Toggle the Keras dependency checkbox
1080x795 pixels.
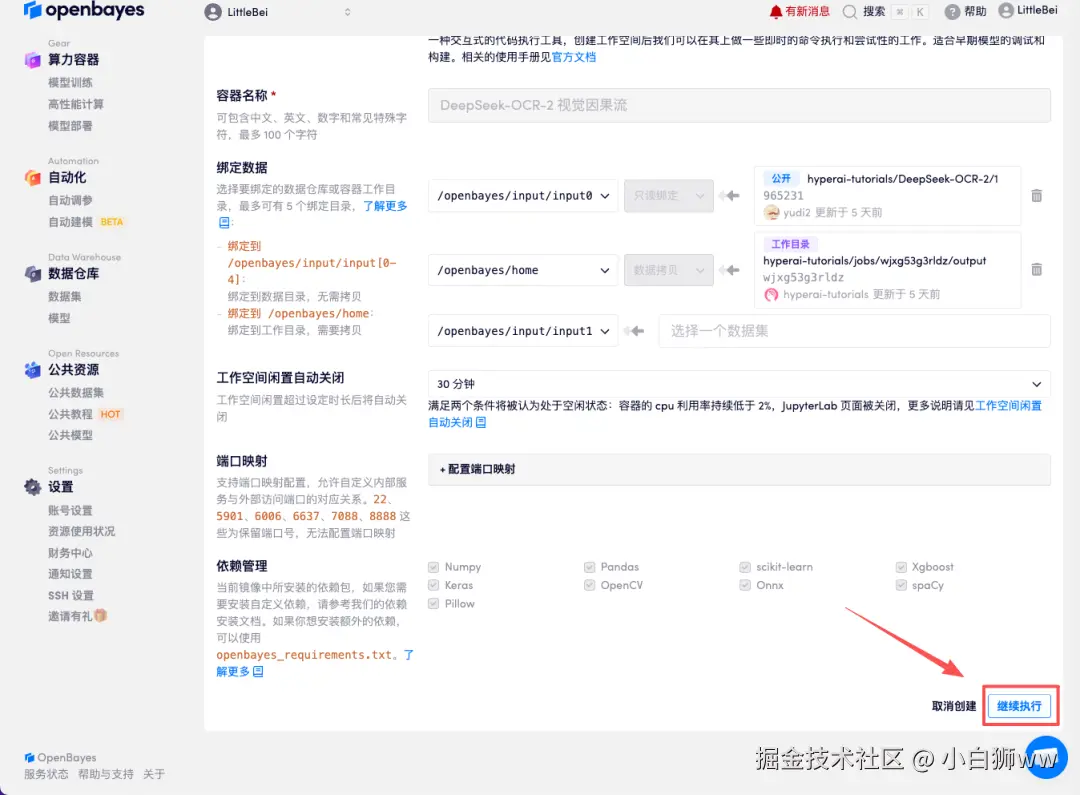pos(433,585)
